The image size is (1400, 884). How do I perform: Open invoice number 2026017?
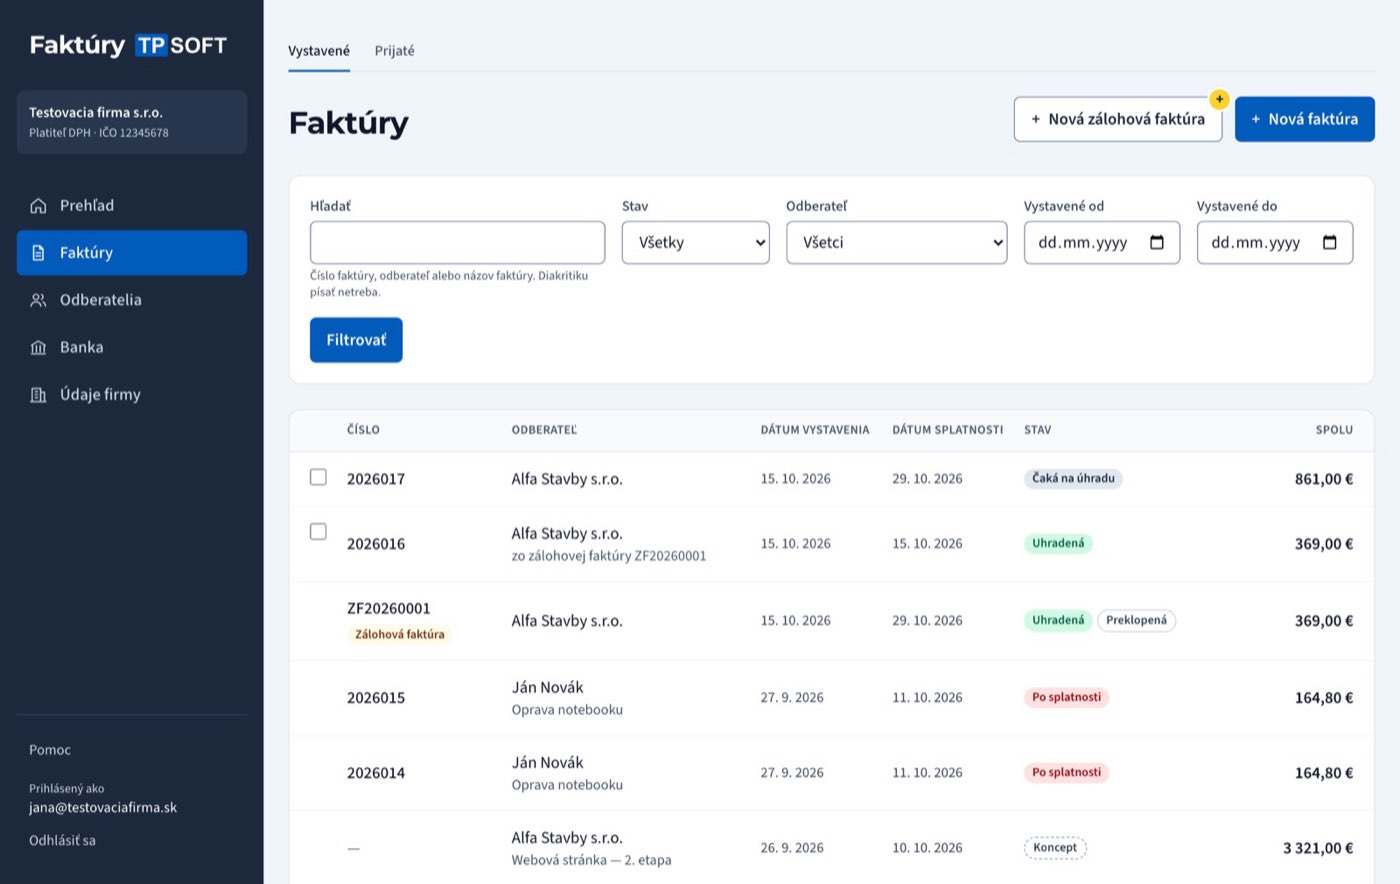tap(376, 479)
